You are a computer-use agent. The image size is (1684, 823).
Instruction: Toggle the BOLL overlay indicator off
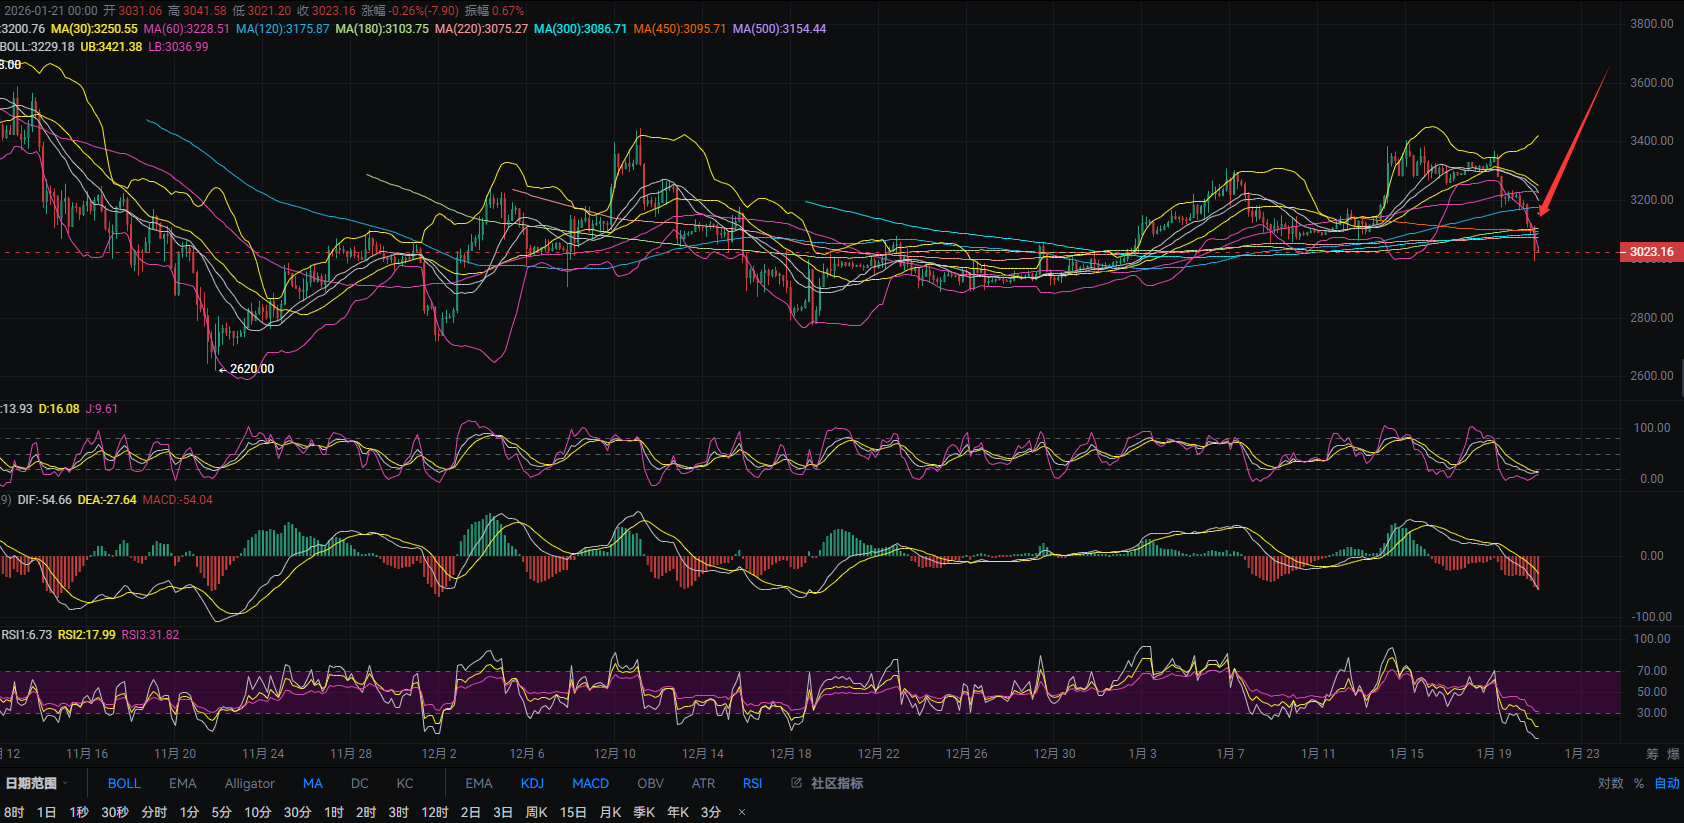[124, 783]
